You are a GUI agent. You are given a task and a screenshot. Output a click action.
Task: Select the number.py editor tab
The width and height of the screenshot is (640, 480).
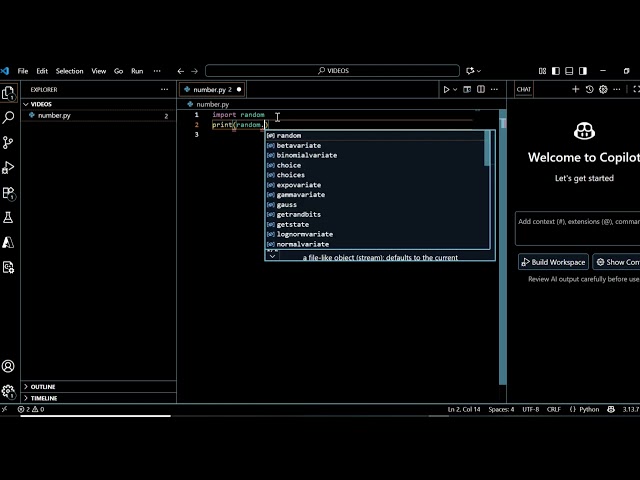click(x=212, y=89)
